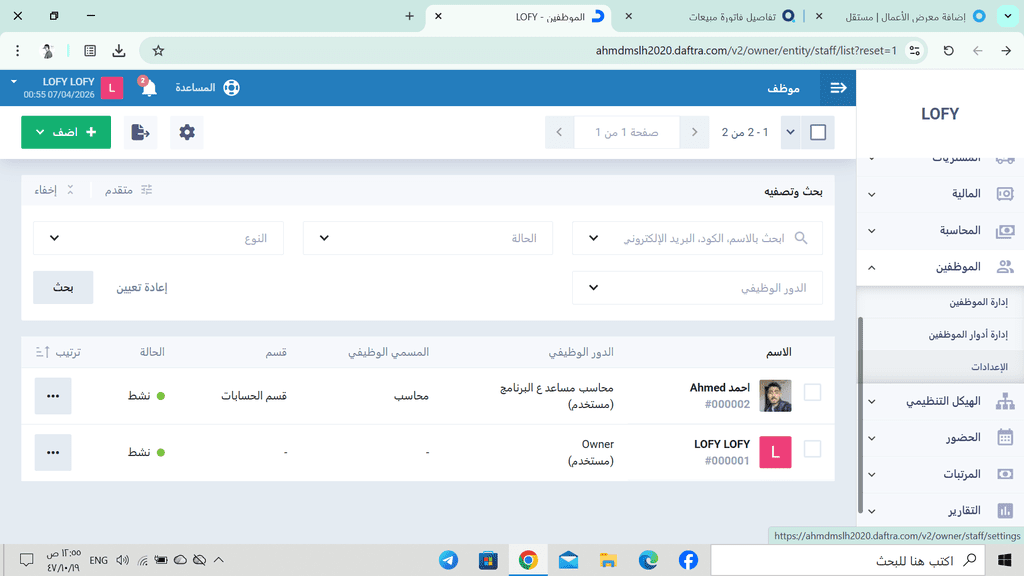Click the employees people icon in sidebar
Screen dimensions: 1024x576
point(1005,266)
